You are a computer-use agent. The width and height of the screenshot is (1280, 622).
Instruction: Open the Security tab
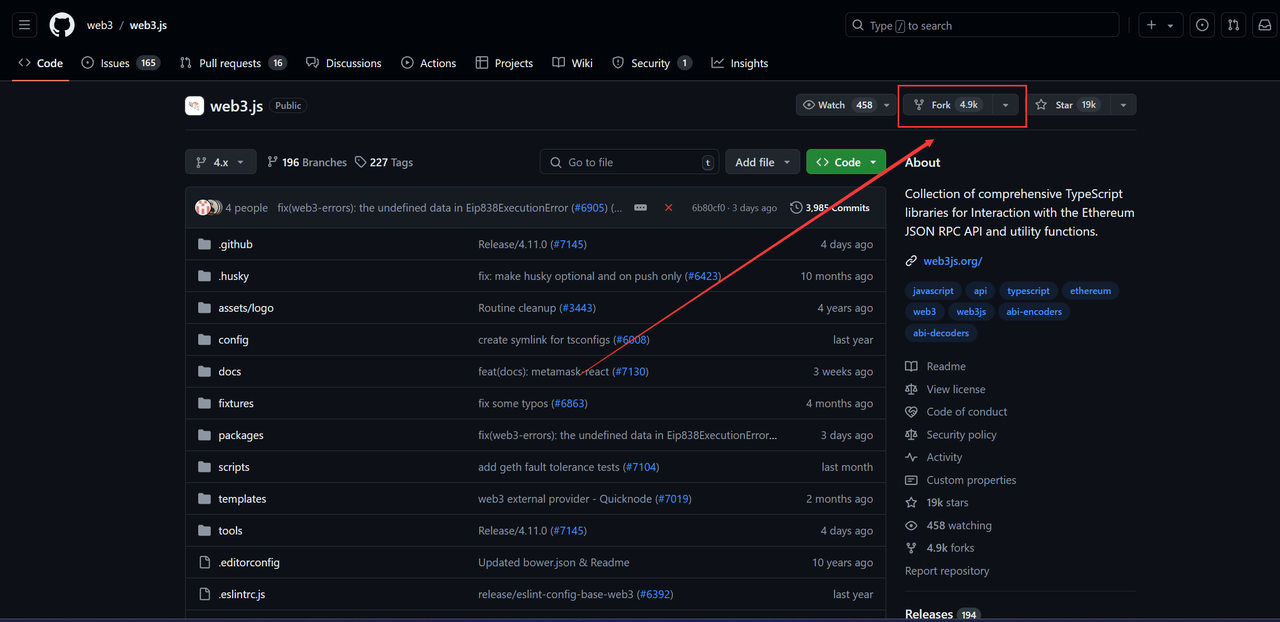tap(651, 63)
